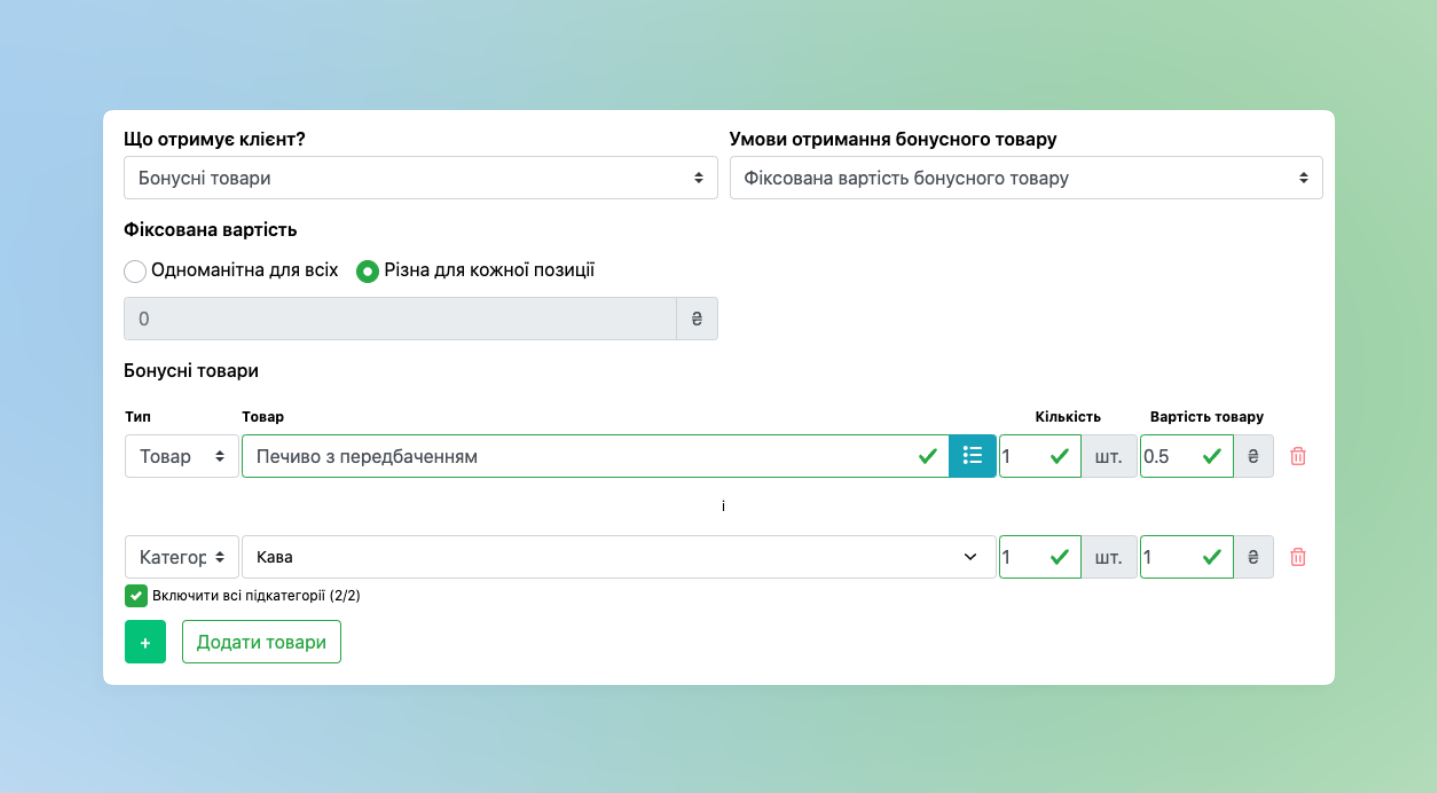Click hryvnia symbol beside fixed value field
Image resolution: width=1437 pixels, height=793 pixels.
(x=697, y=319)
